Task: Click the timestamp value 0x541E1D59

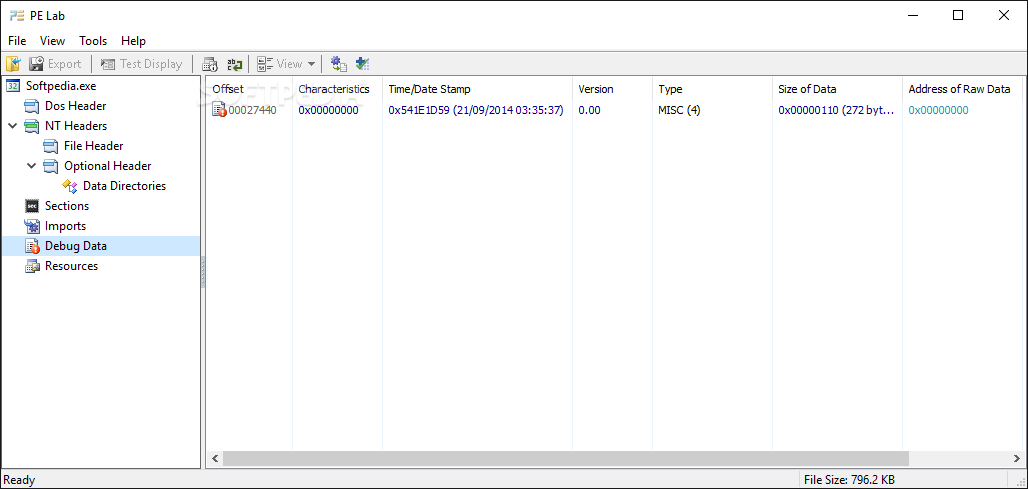Action: point(476,110)
